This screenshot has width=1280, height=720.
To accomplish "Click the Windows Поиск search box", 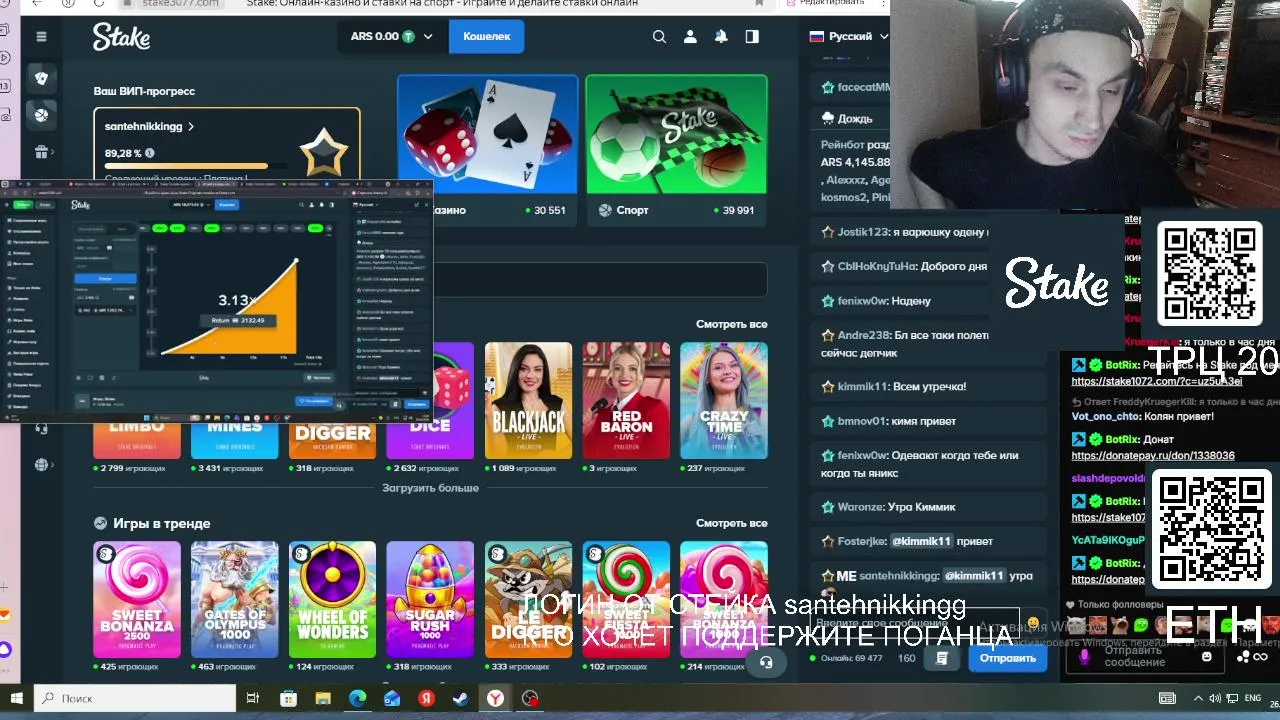I will click(x=135, y=698).
